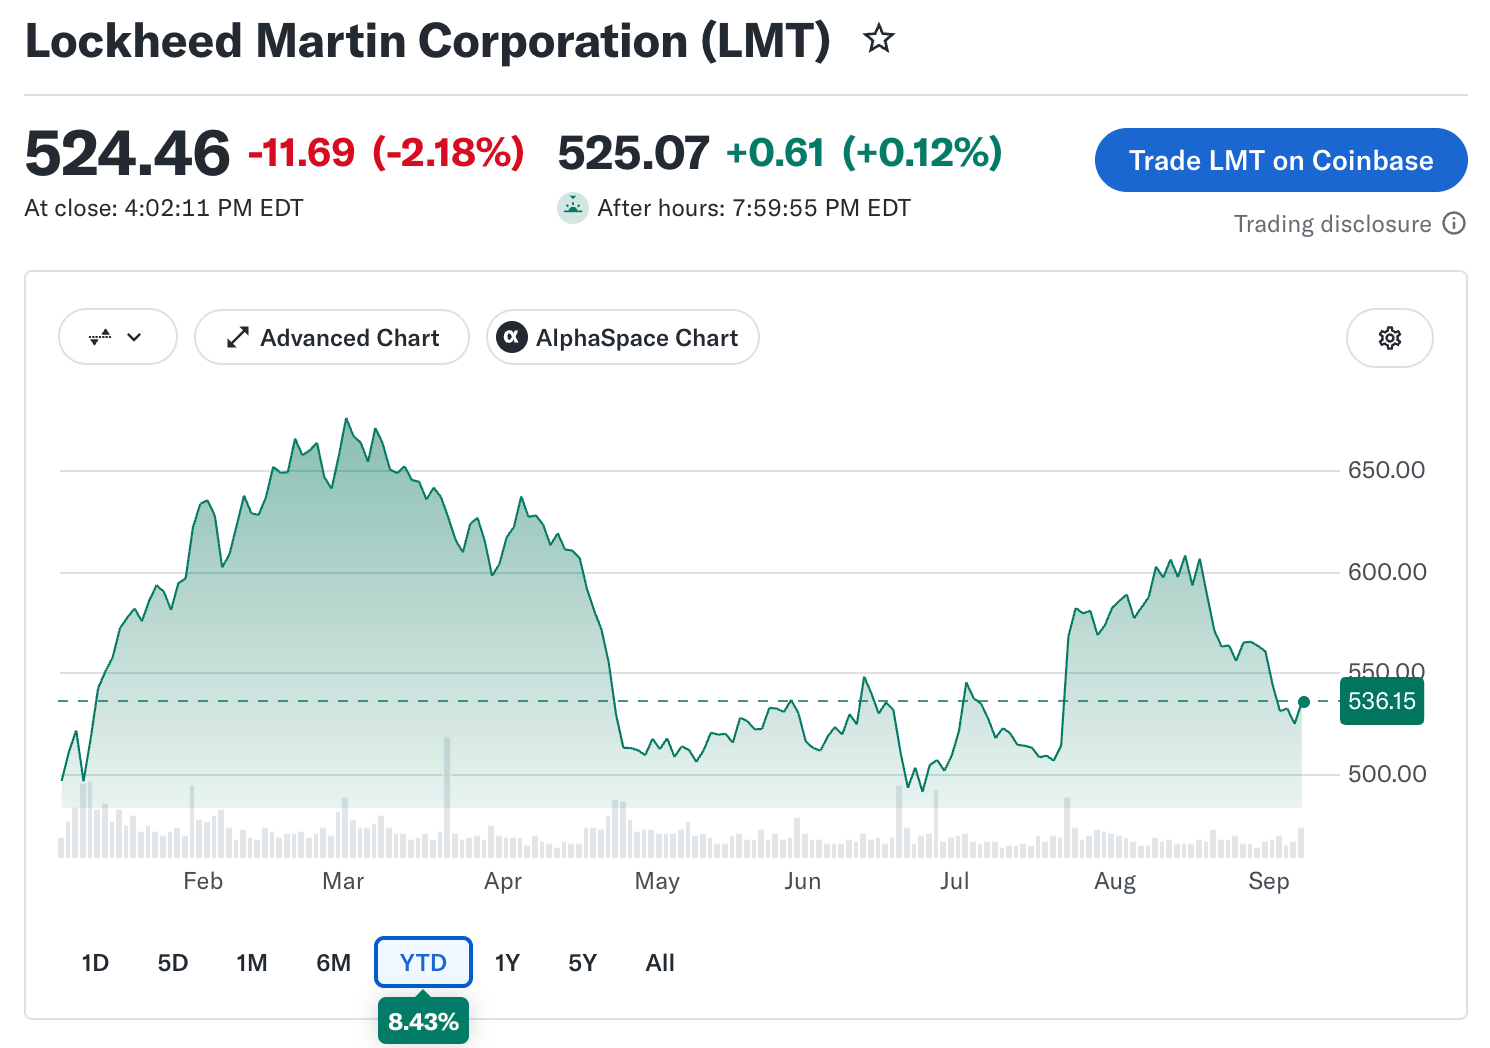Switch to the 1M range
The width and height of the screenshot is (1490, 1048).
[252, 963]
